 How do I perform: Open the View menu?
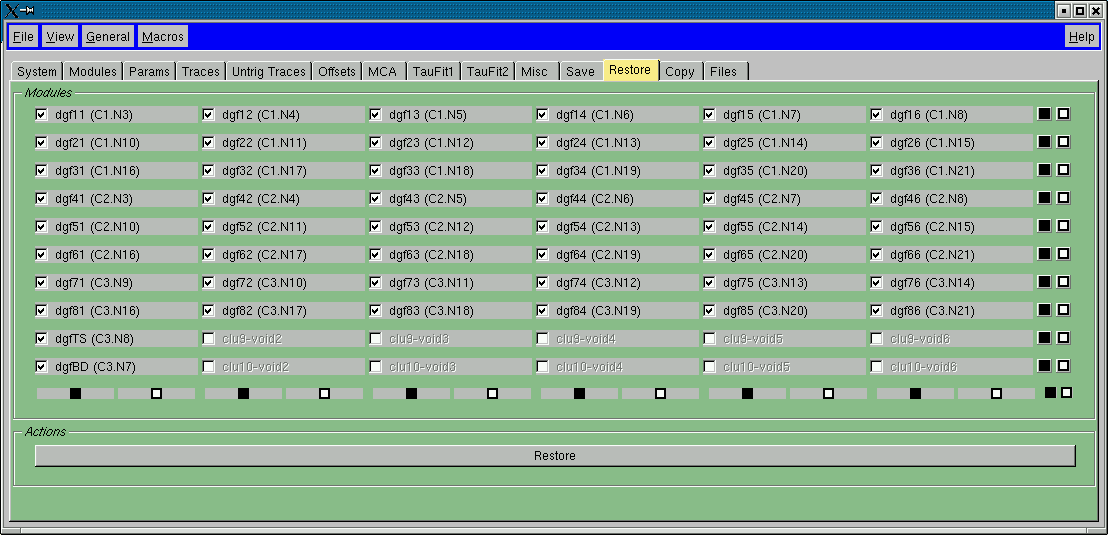pyautogui.click(x=60, y=37)
